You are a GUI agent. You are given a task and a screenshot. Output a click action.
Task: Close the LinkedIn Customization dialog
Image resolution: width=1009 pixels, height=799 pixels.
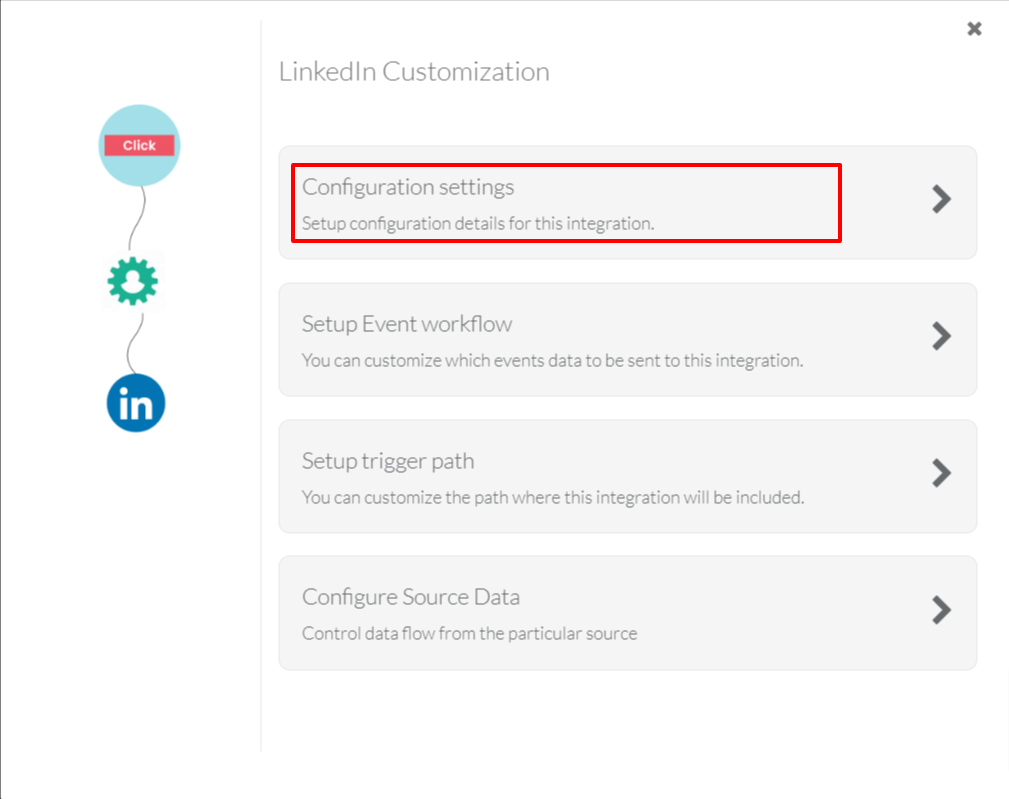point(974,29)
